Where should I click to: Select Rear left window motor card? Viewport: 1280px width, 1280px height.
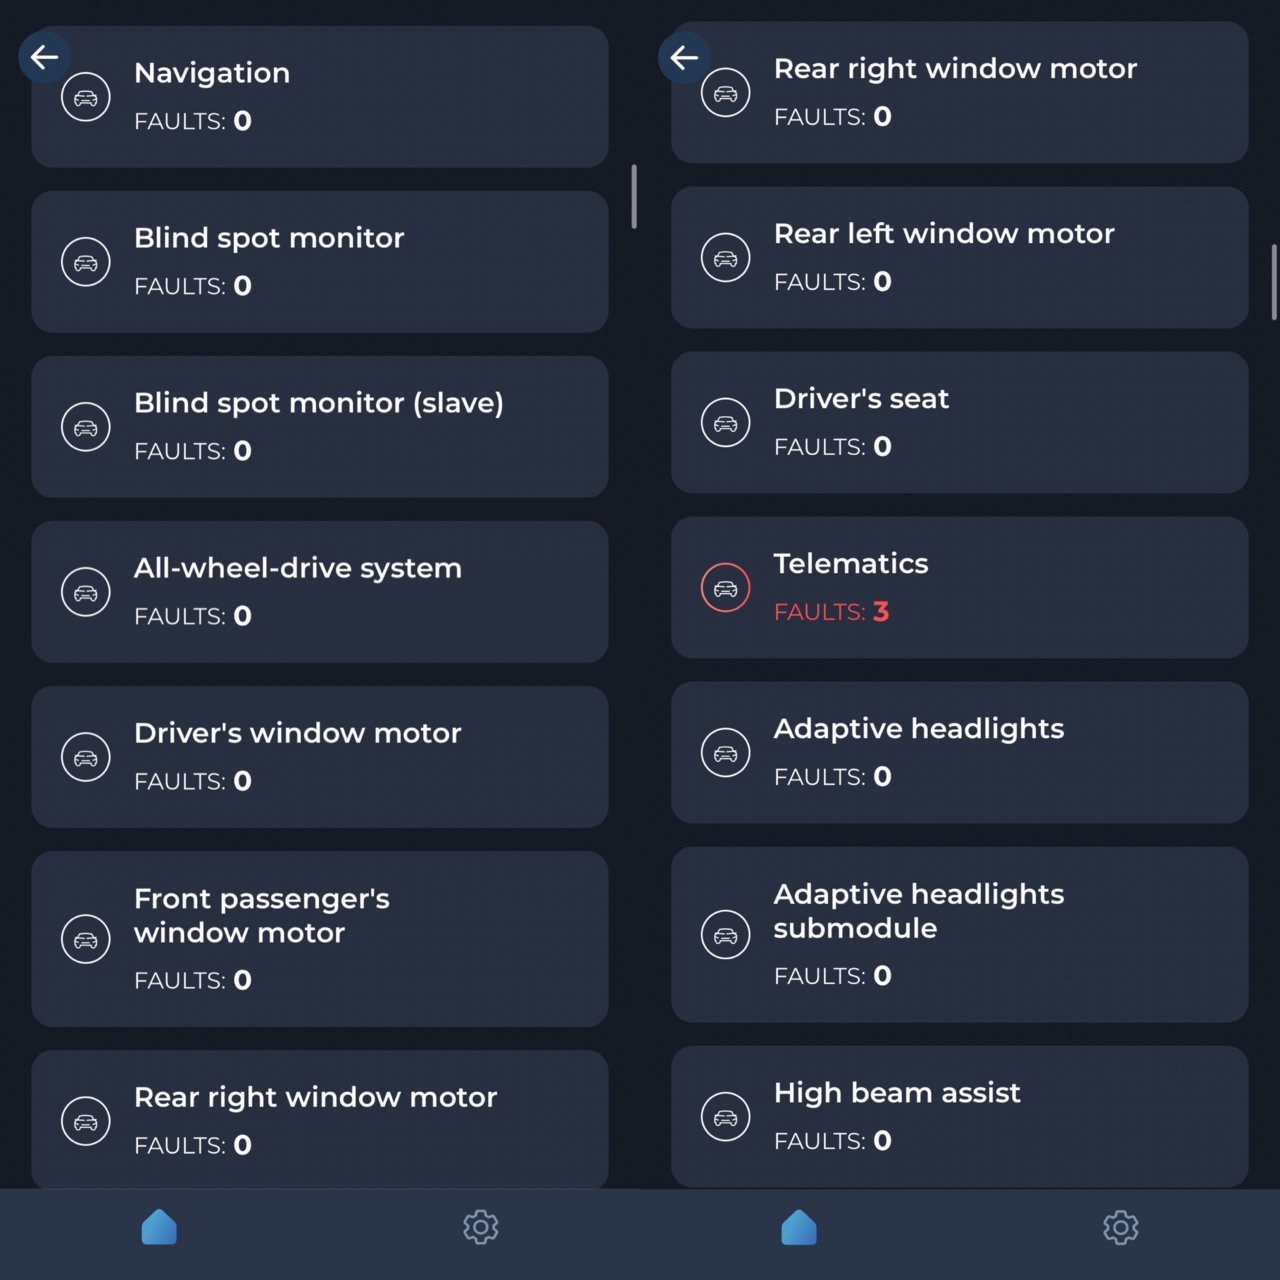[960, 258]
